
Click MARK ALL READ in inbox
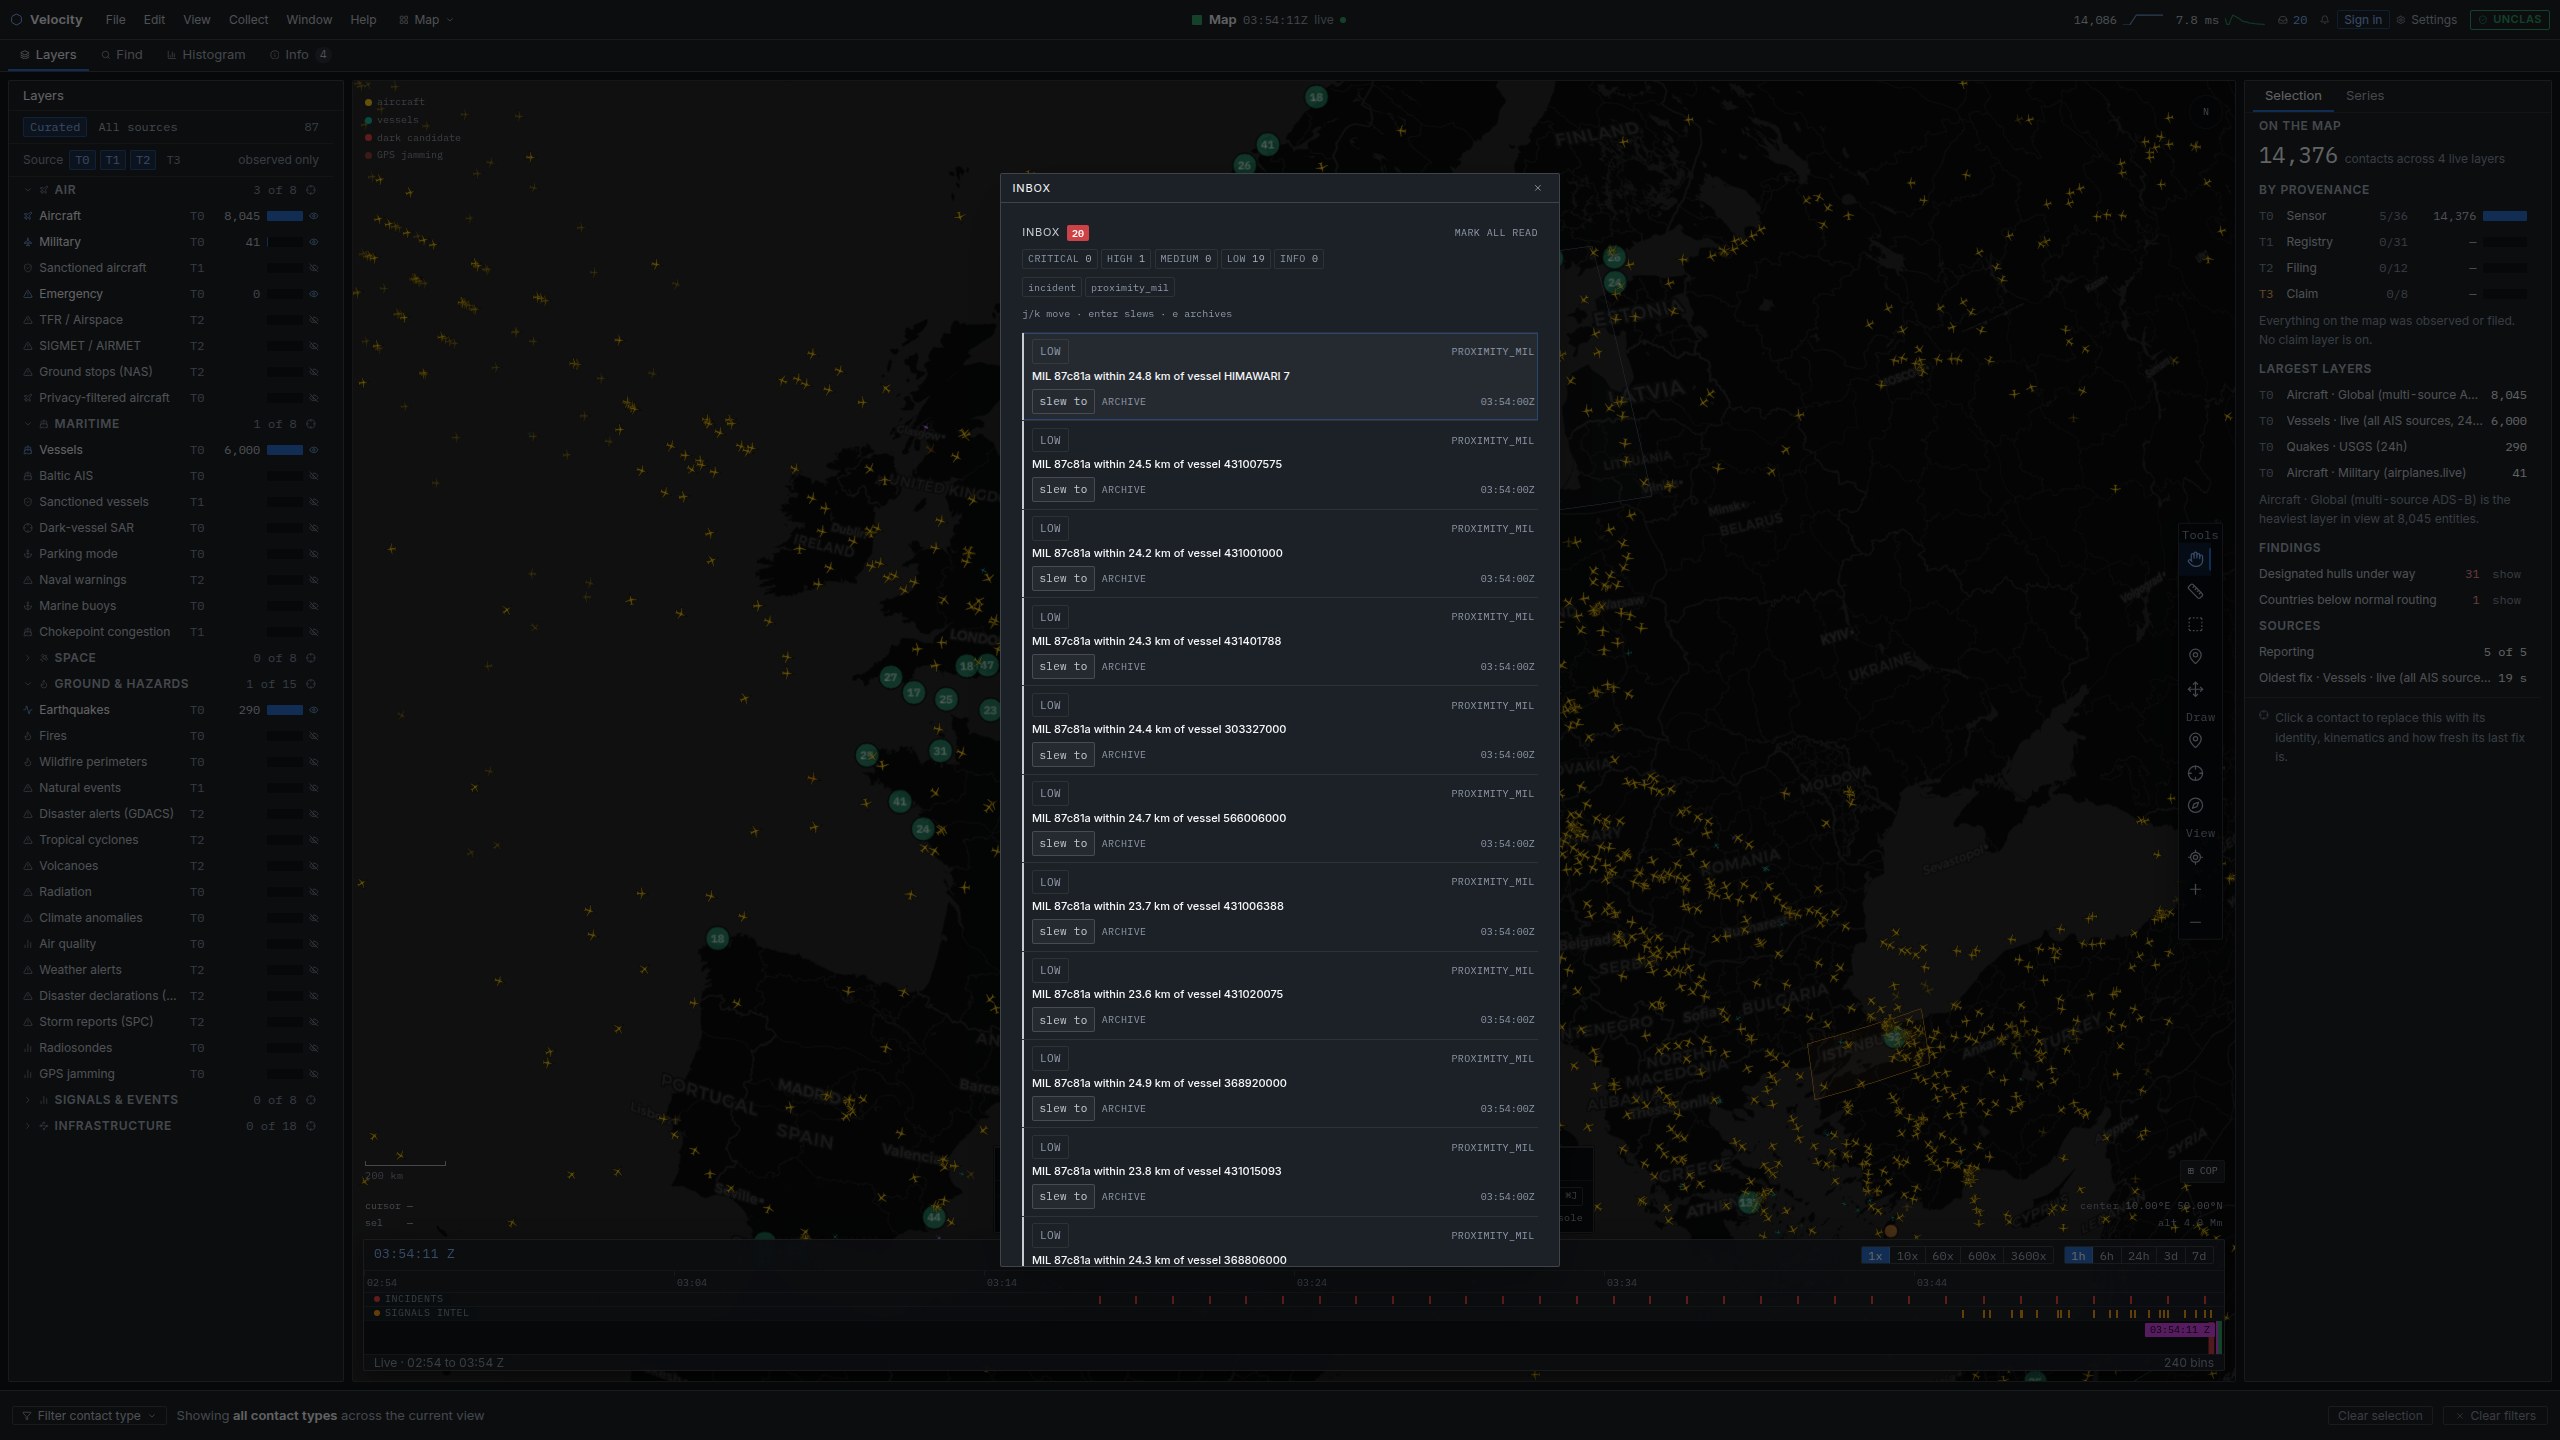coord(1496,233)
